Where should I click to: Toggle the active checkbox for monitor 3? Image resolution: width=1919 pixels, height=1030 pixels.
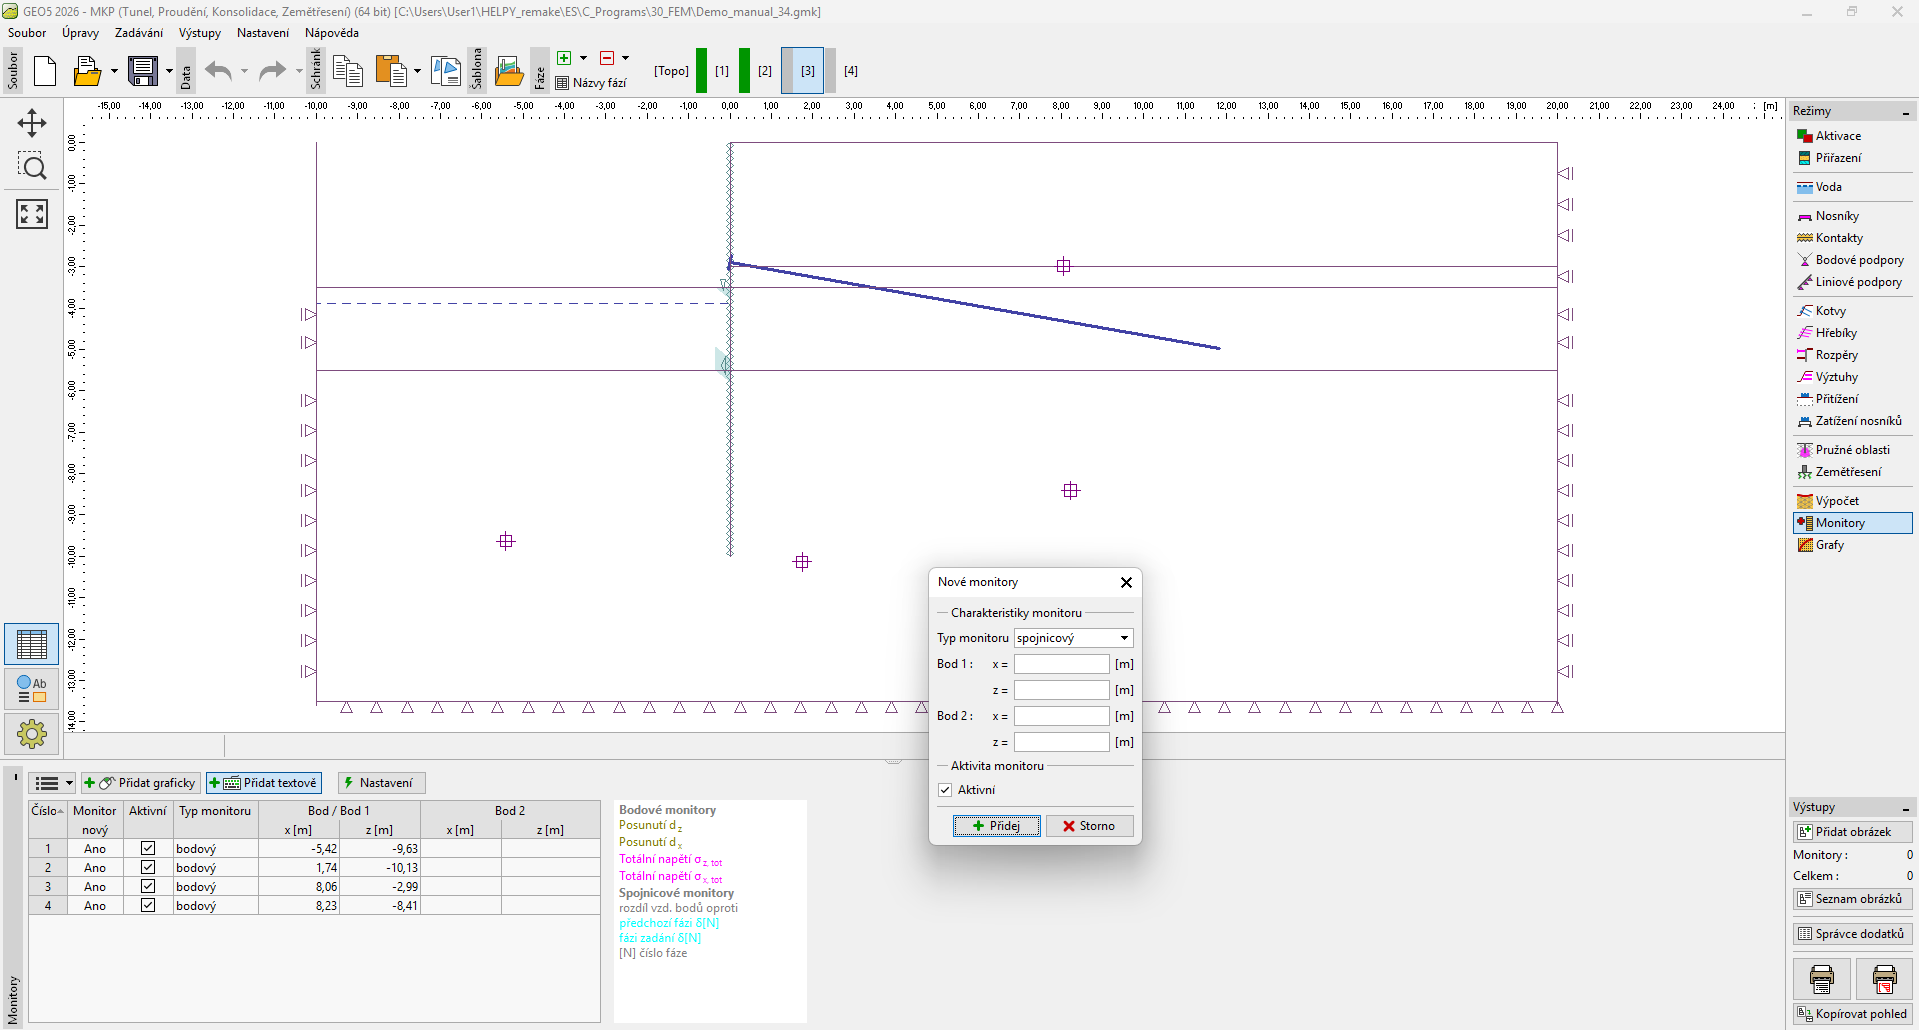coord(148,886)
